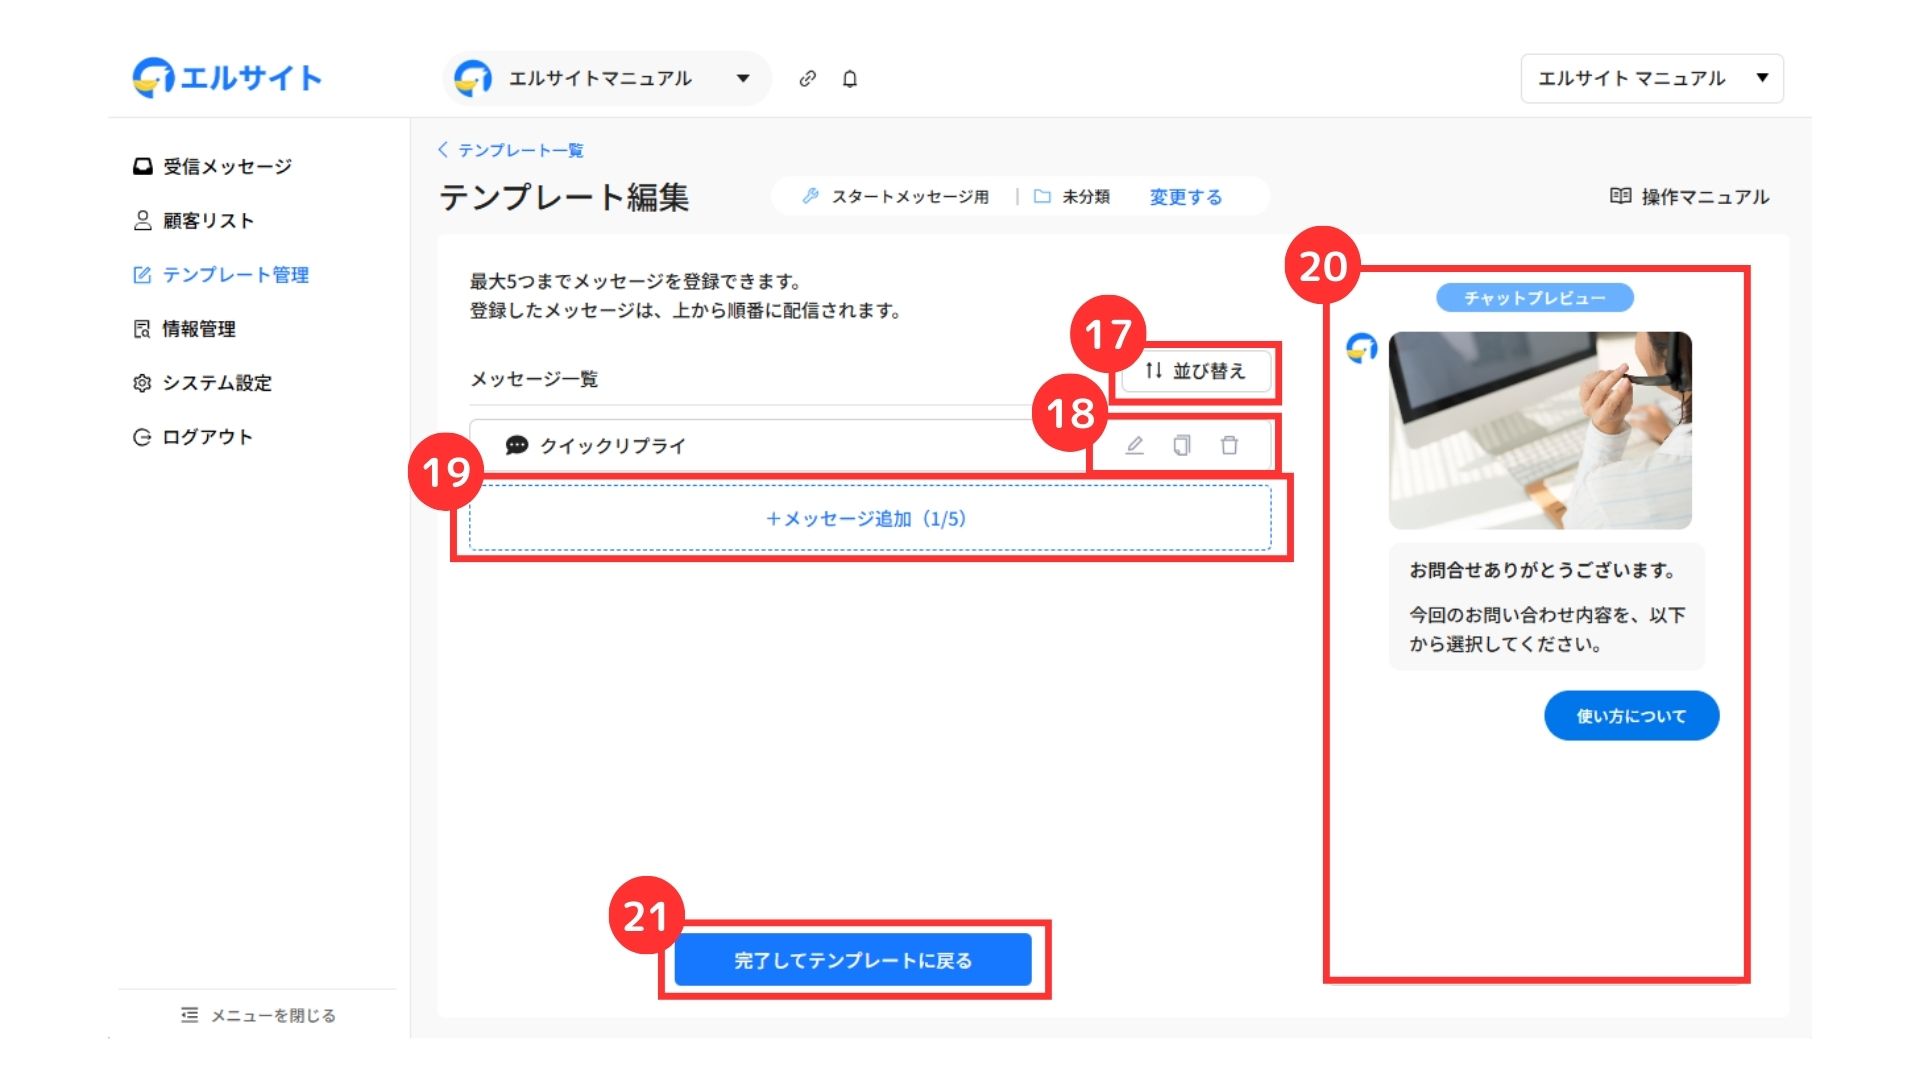The height and width of the screenshot is (1080, 1920).
Task: Click the duplicate copy icon for クイックリプライ
Action: tap(1182, 446)
